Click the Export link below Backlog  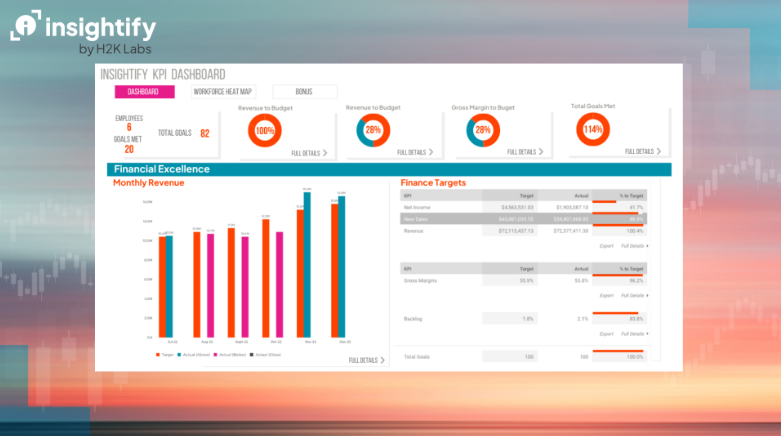[606, 334]
